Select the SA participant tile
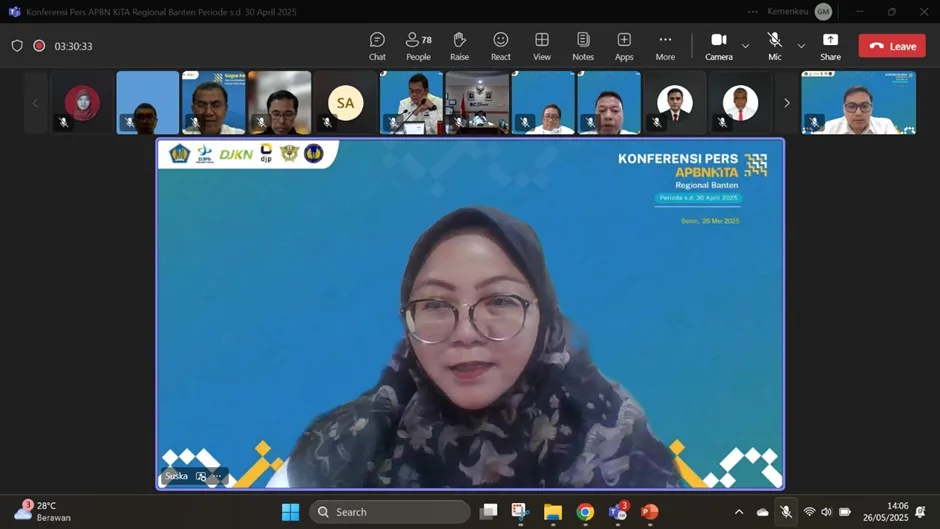Screen dimensions: 940x529 (345, 103)
